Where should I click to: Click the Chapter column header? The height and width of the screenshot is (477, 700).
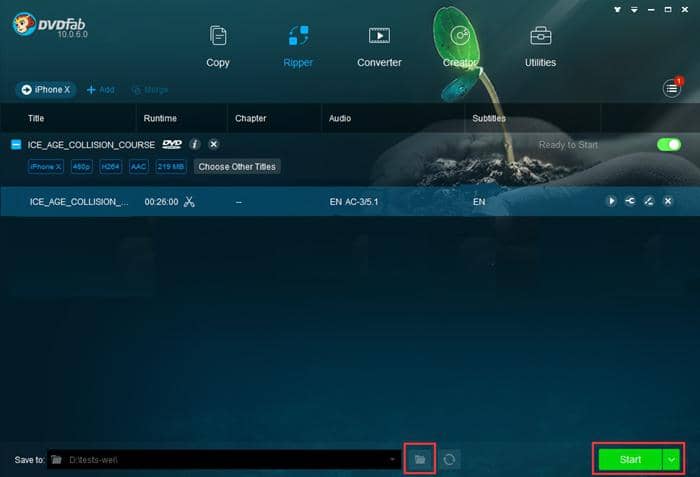(250, 118)
